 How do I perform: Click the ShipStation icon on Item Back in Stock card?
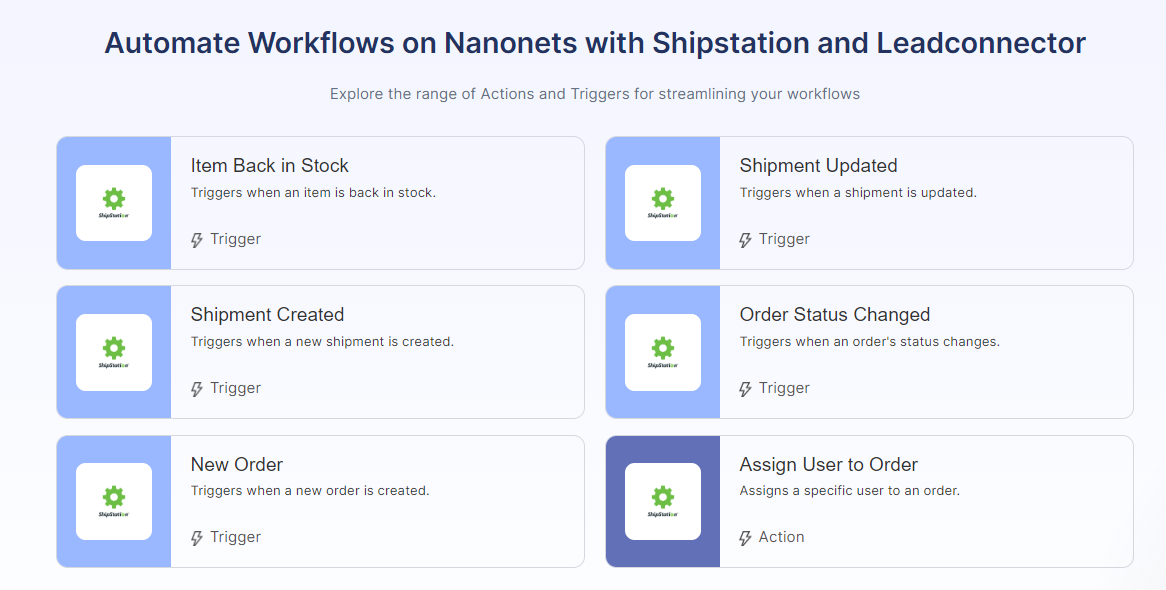[113, 203]
